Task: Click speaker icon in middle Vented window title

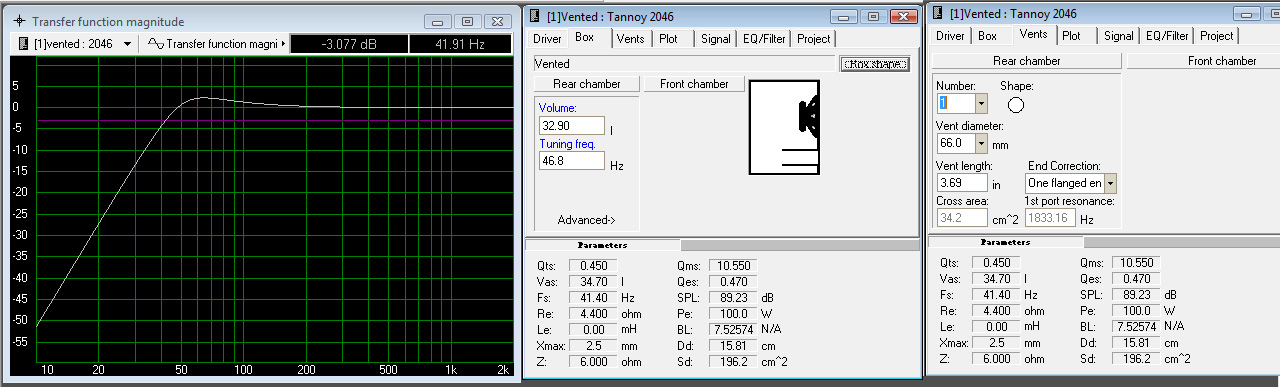Action: 535,15
